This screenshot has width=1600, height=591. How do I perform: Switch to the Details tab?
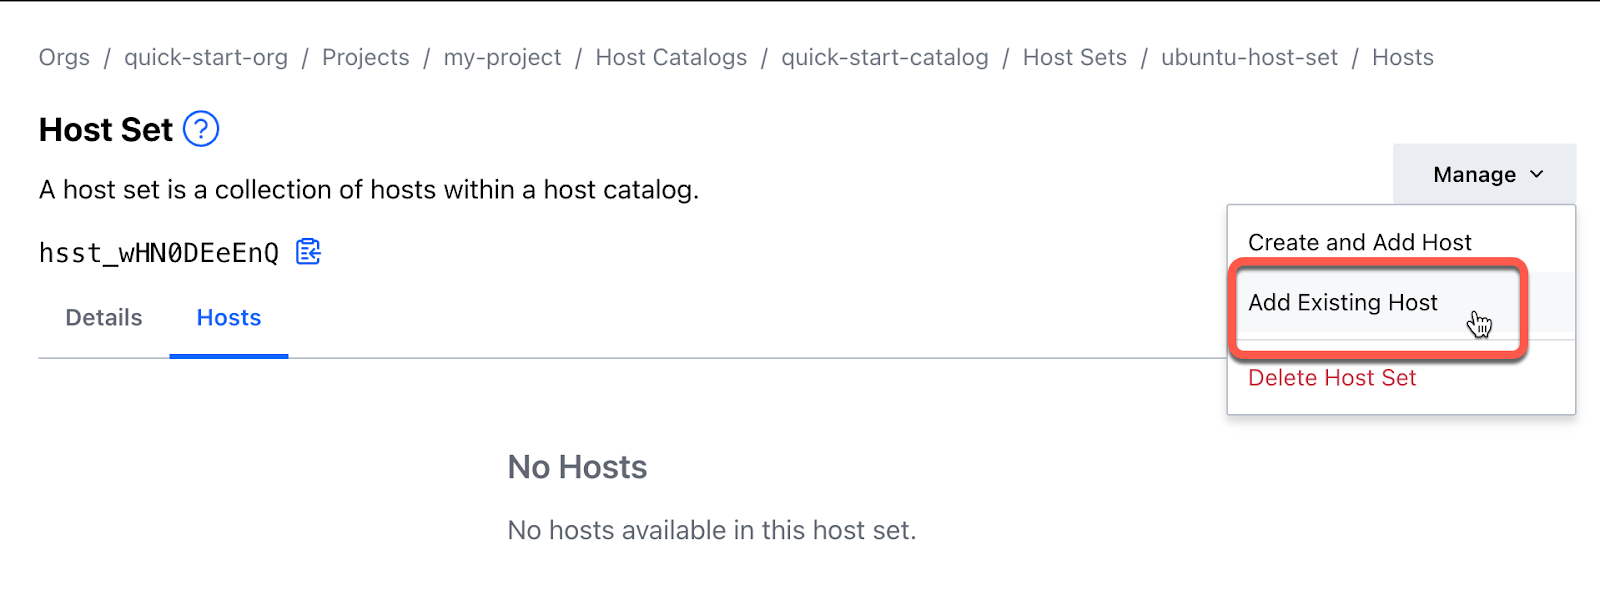pyautogui.click(x=102, y=317)
